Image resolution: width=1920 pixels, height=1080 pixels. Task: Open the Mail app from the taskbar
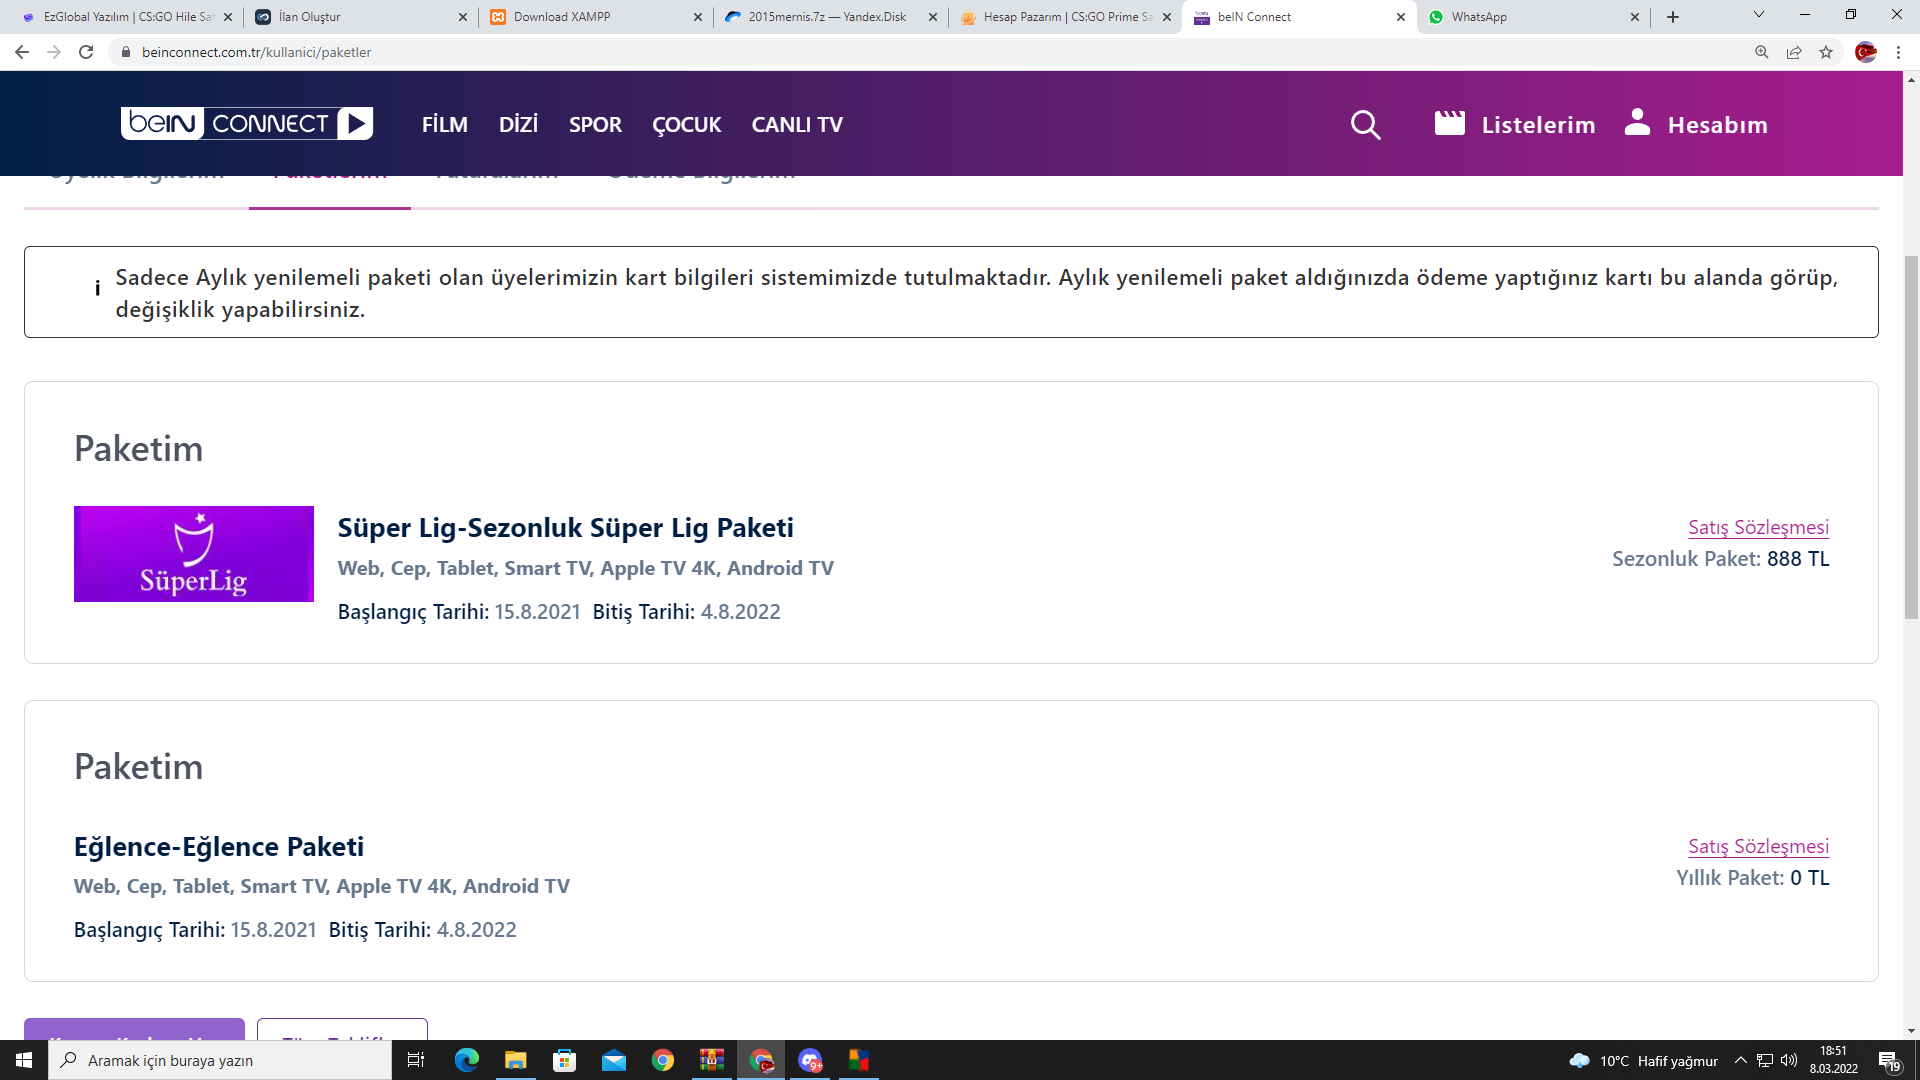(614, 1060)
